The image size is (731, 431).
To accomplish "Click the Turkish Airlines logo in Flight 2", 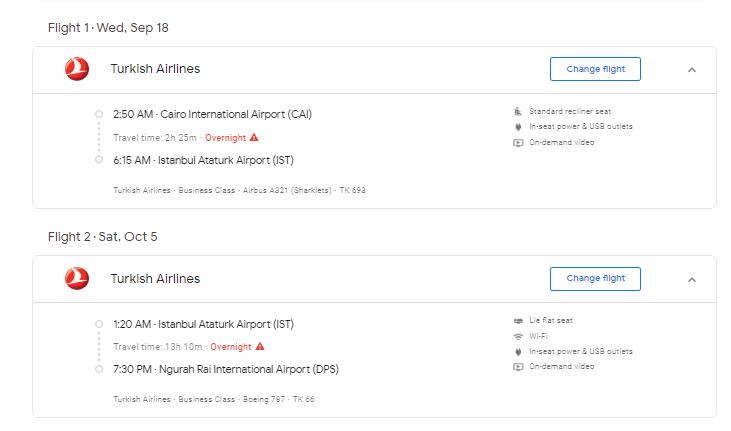I will [x=77, y=279].
